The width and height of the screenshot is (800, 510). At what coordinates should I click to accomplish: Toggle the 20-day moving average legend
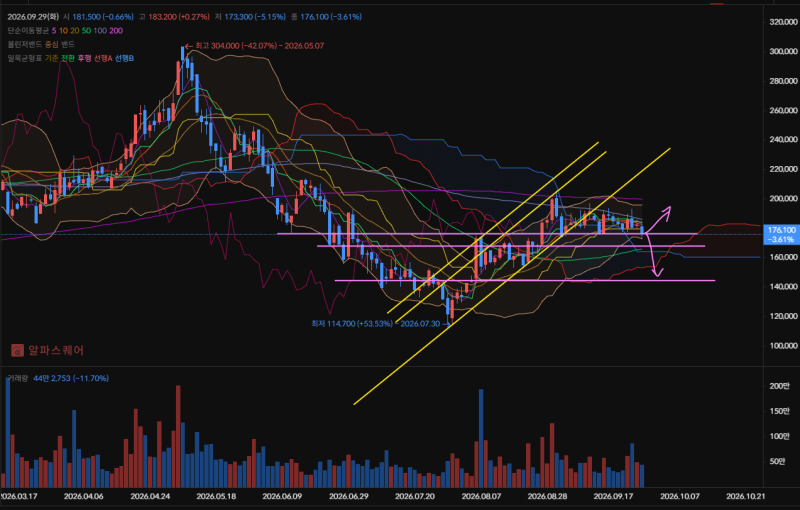pyautogui.click(x=74, y=31)
